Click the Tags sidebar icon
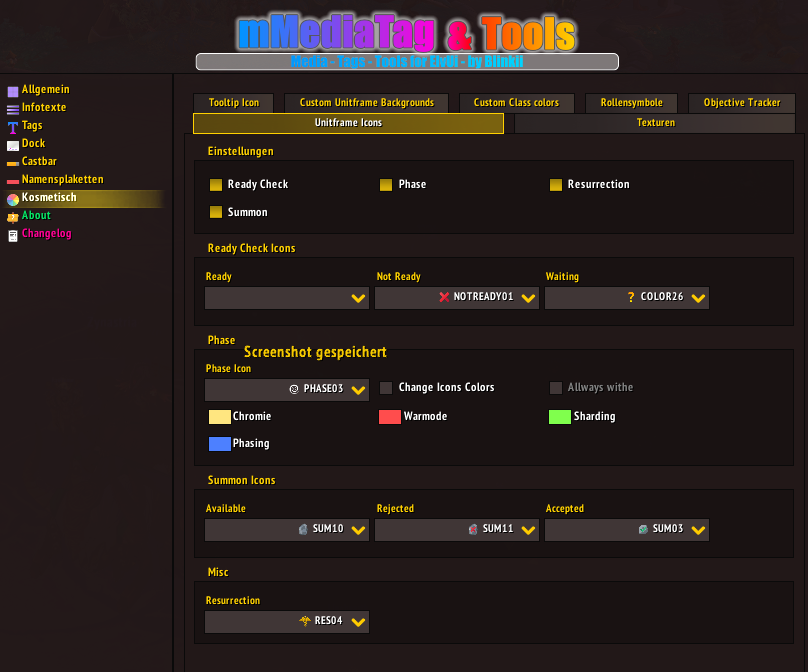The image size is (808, 672). (13, 127)
